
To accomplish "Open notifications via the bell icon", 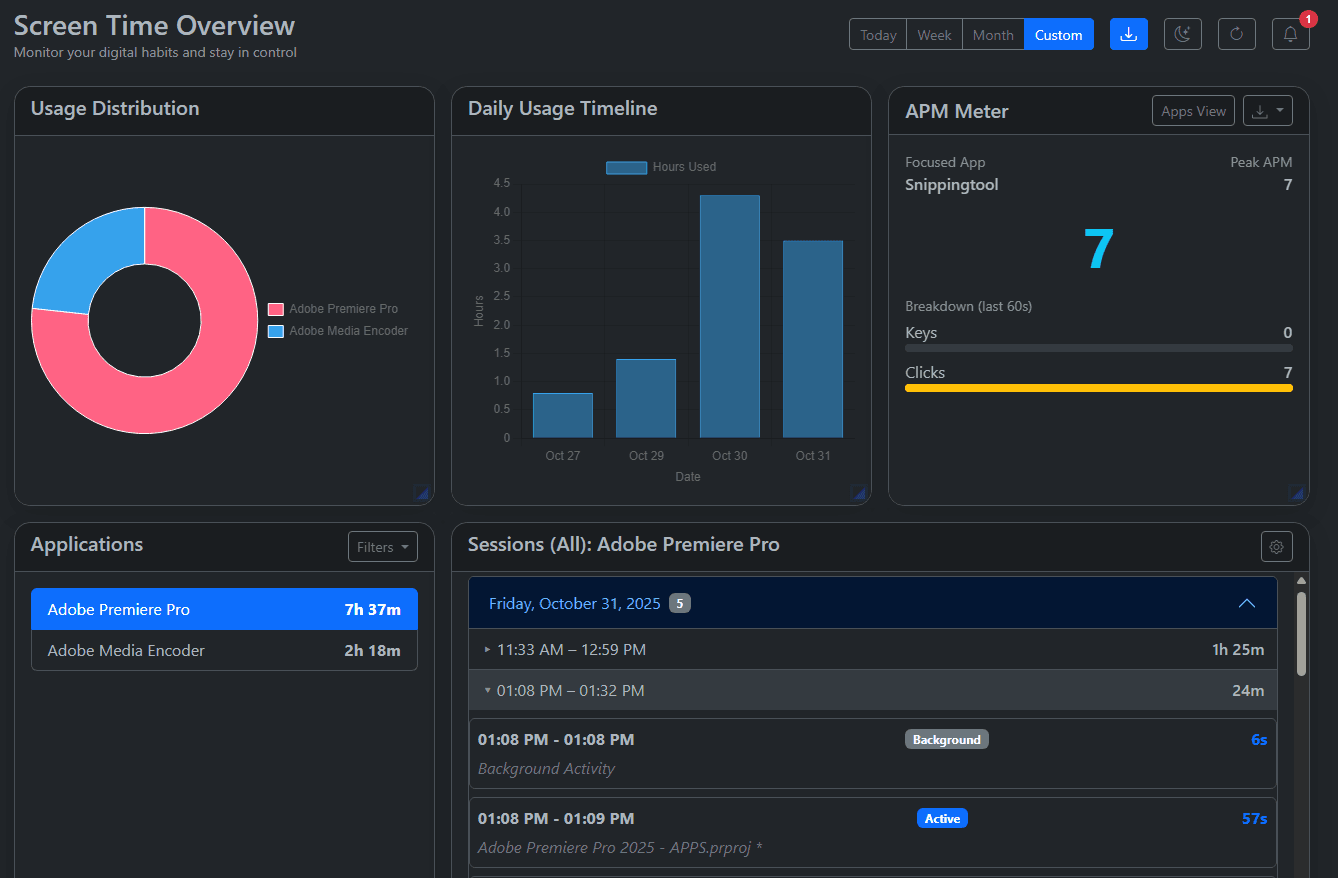I will coord(1290,33).
